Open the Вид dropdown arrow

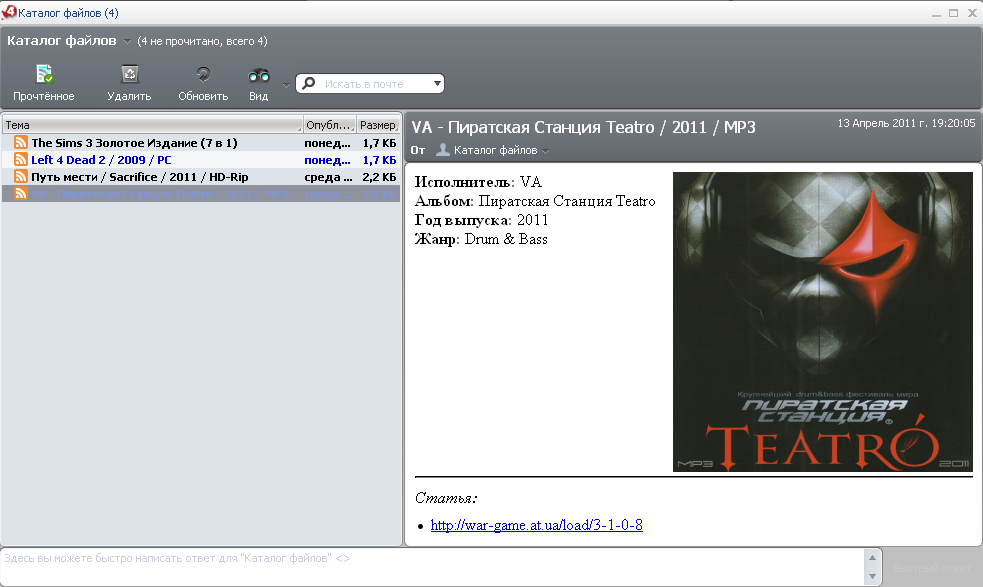tap(286, 84)
